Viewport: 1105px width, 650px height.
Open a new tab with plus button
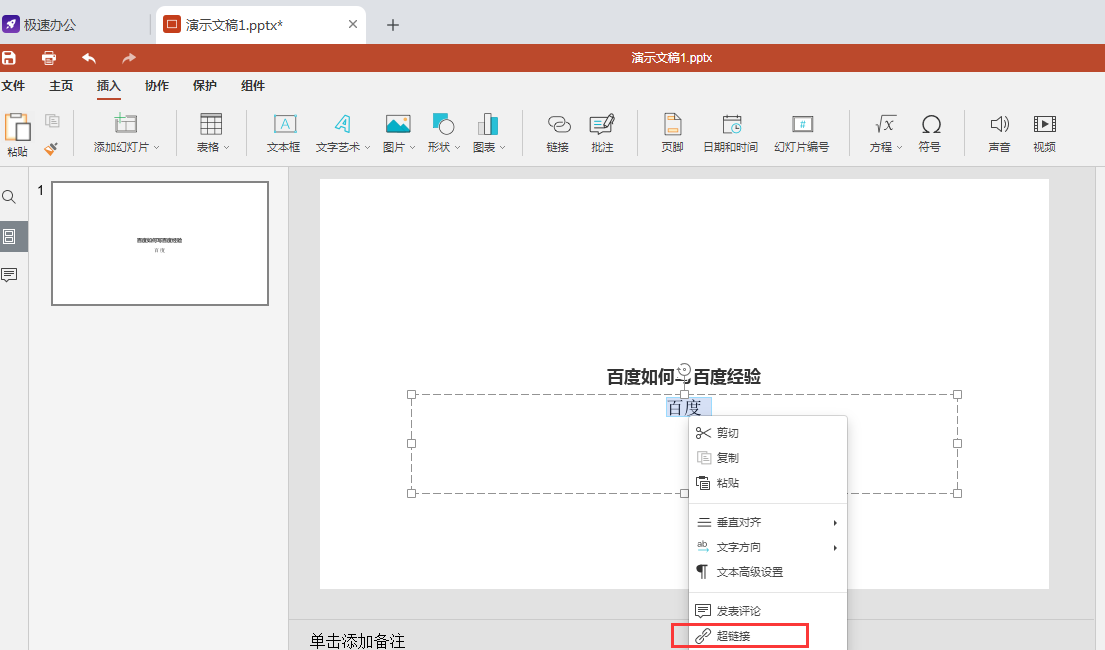(393, 25)
